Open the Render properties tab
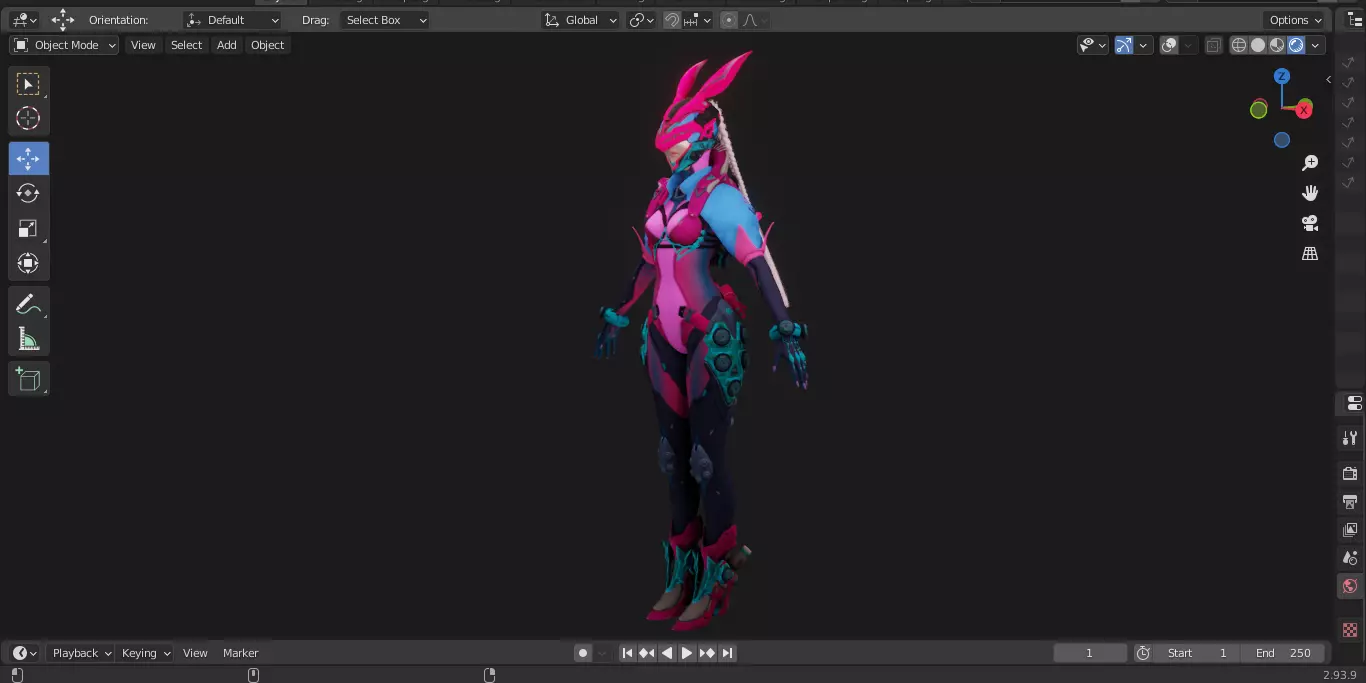 click(x=1350, y=473)
